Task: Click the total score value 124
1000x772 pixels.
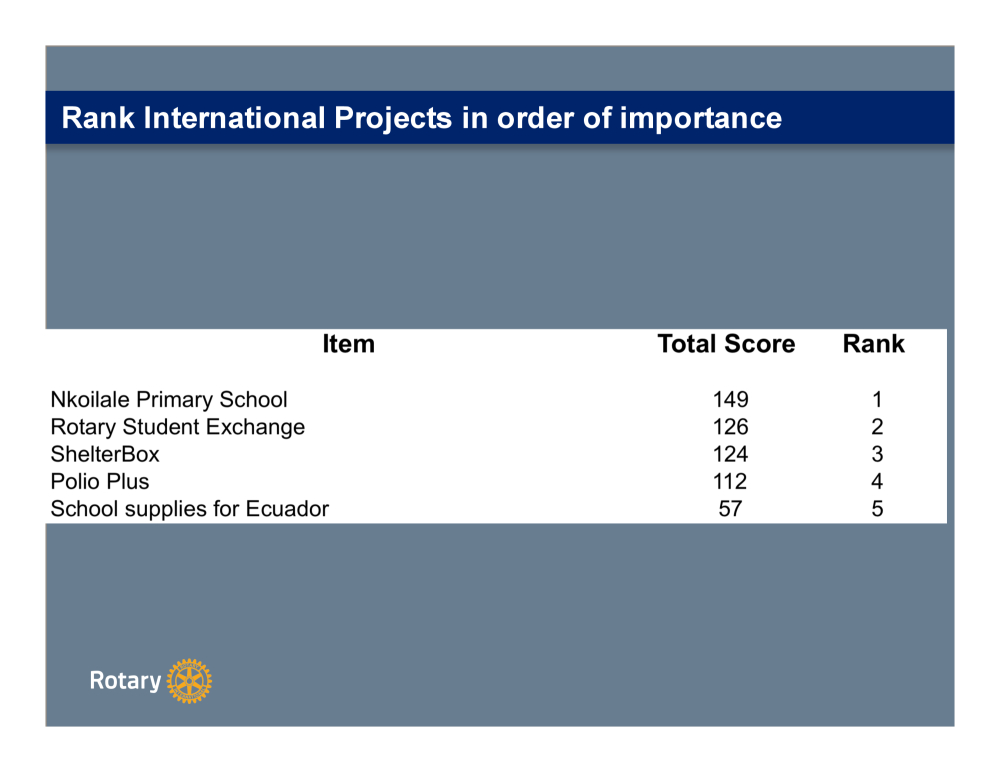Action: [730, 454]
